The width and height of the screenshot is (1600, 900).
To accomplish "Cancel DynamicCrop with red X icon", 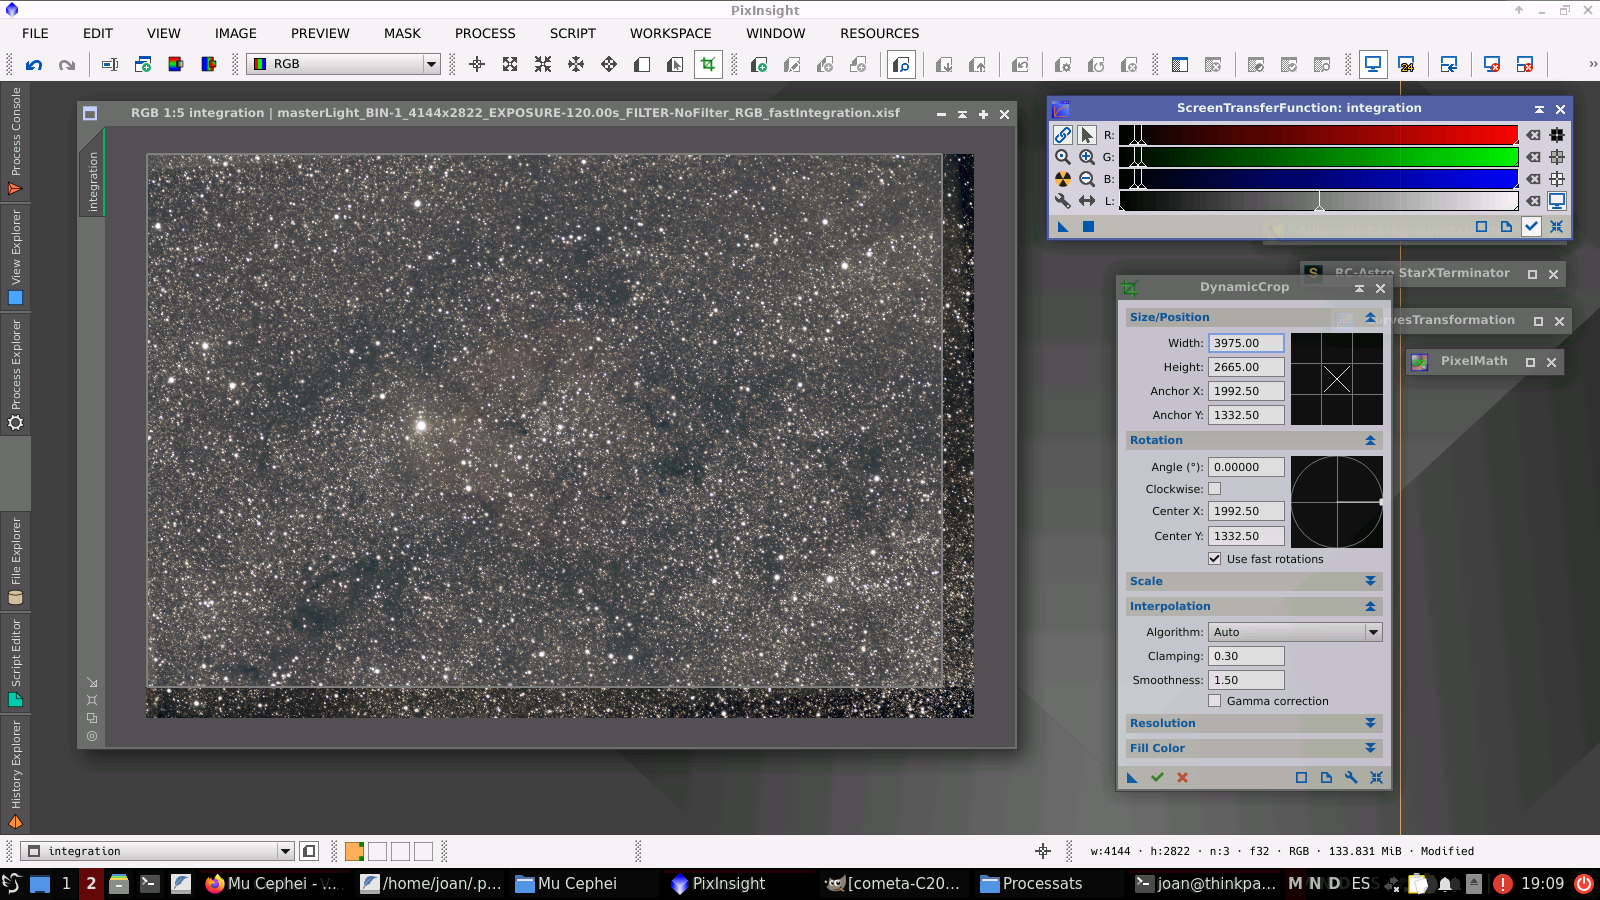I will pyautogui.click(x=1182, y=778).
